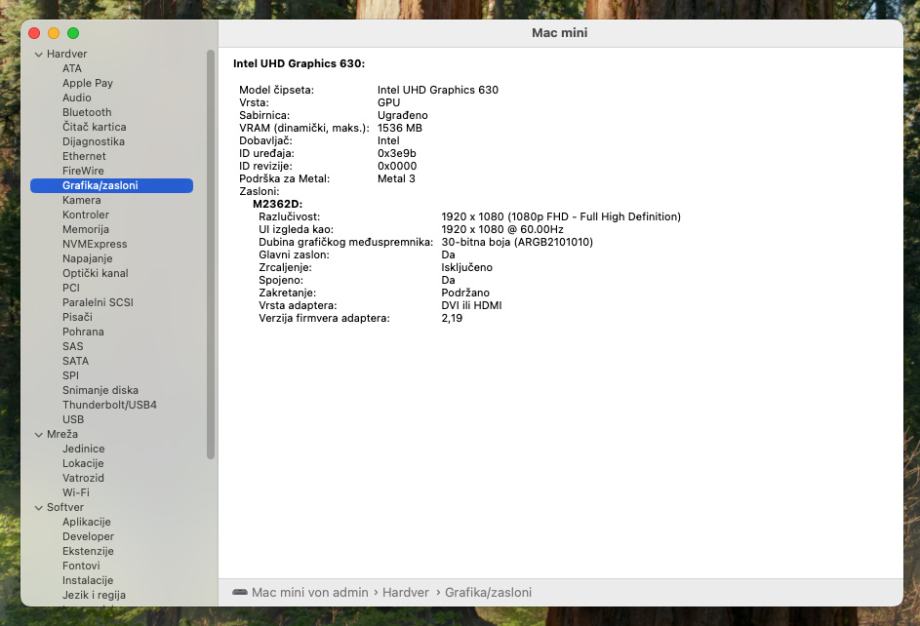The width and height of the screenshot is (920, 626).
Task: Click the revision ID value 0x0000
Action: point(397,166)
